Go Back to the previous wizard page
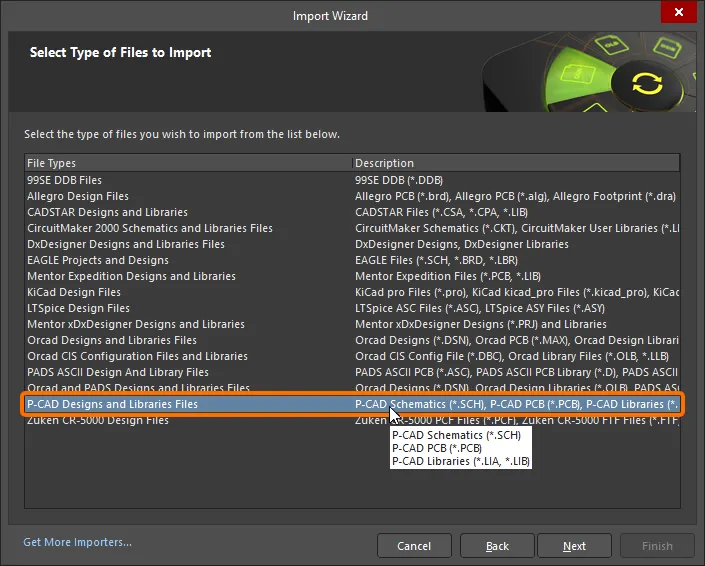705x566 pixels. [x=497, y=546]
